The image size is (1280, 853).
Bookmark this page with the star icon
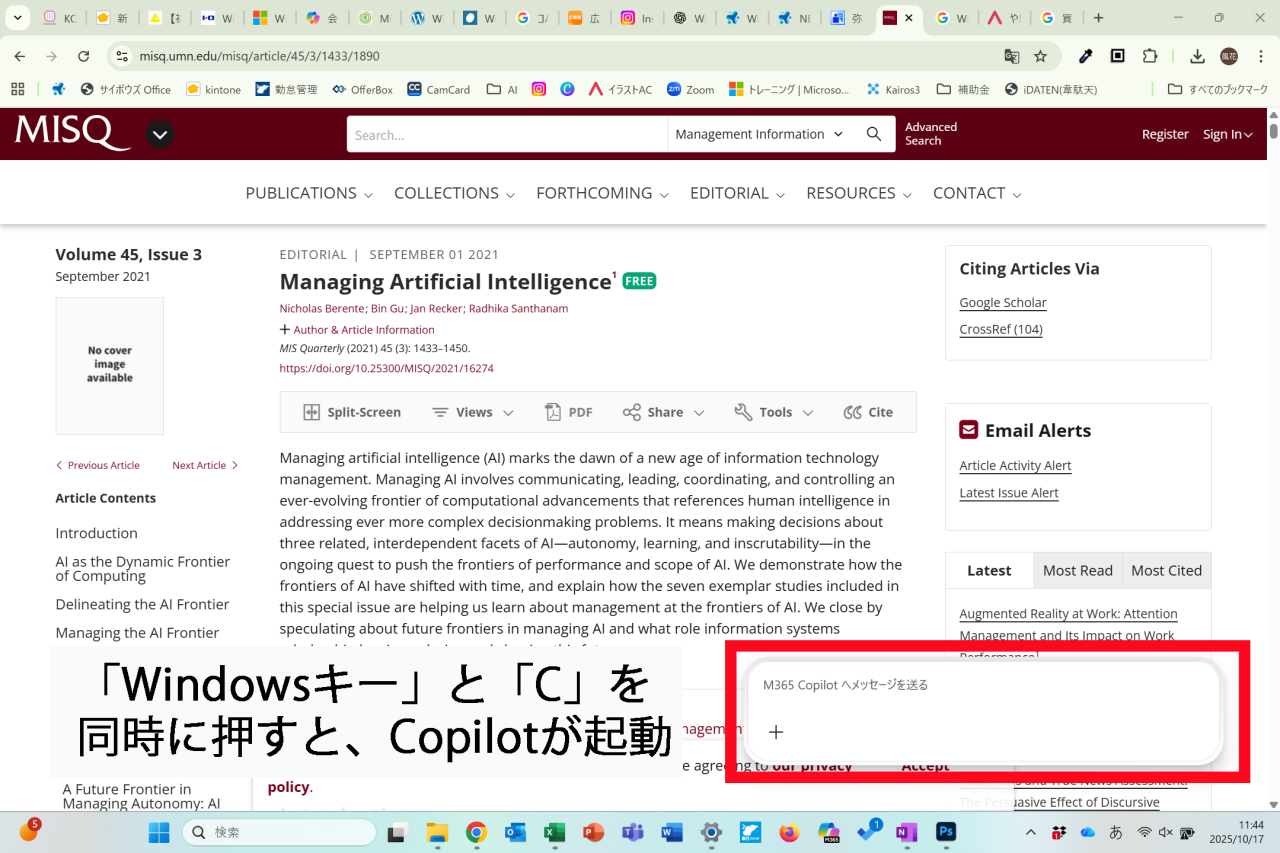tap(1040, 56)
